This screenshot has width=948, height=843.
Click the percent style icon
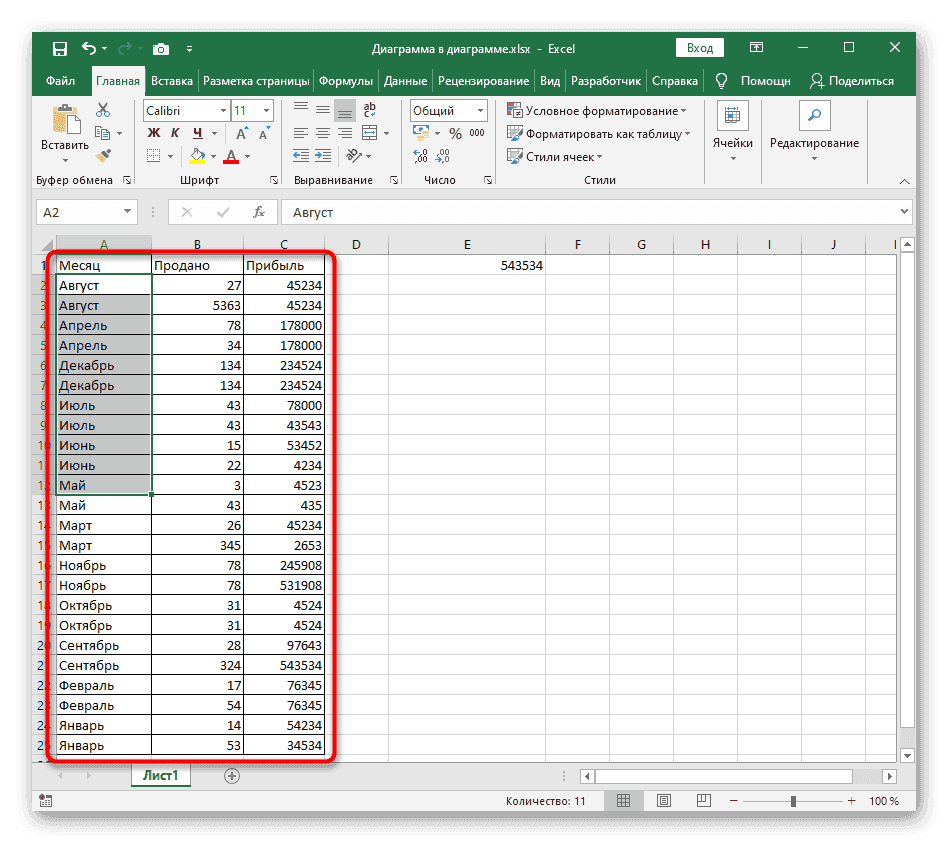[x=455, y=133]
